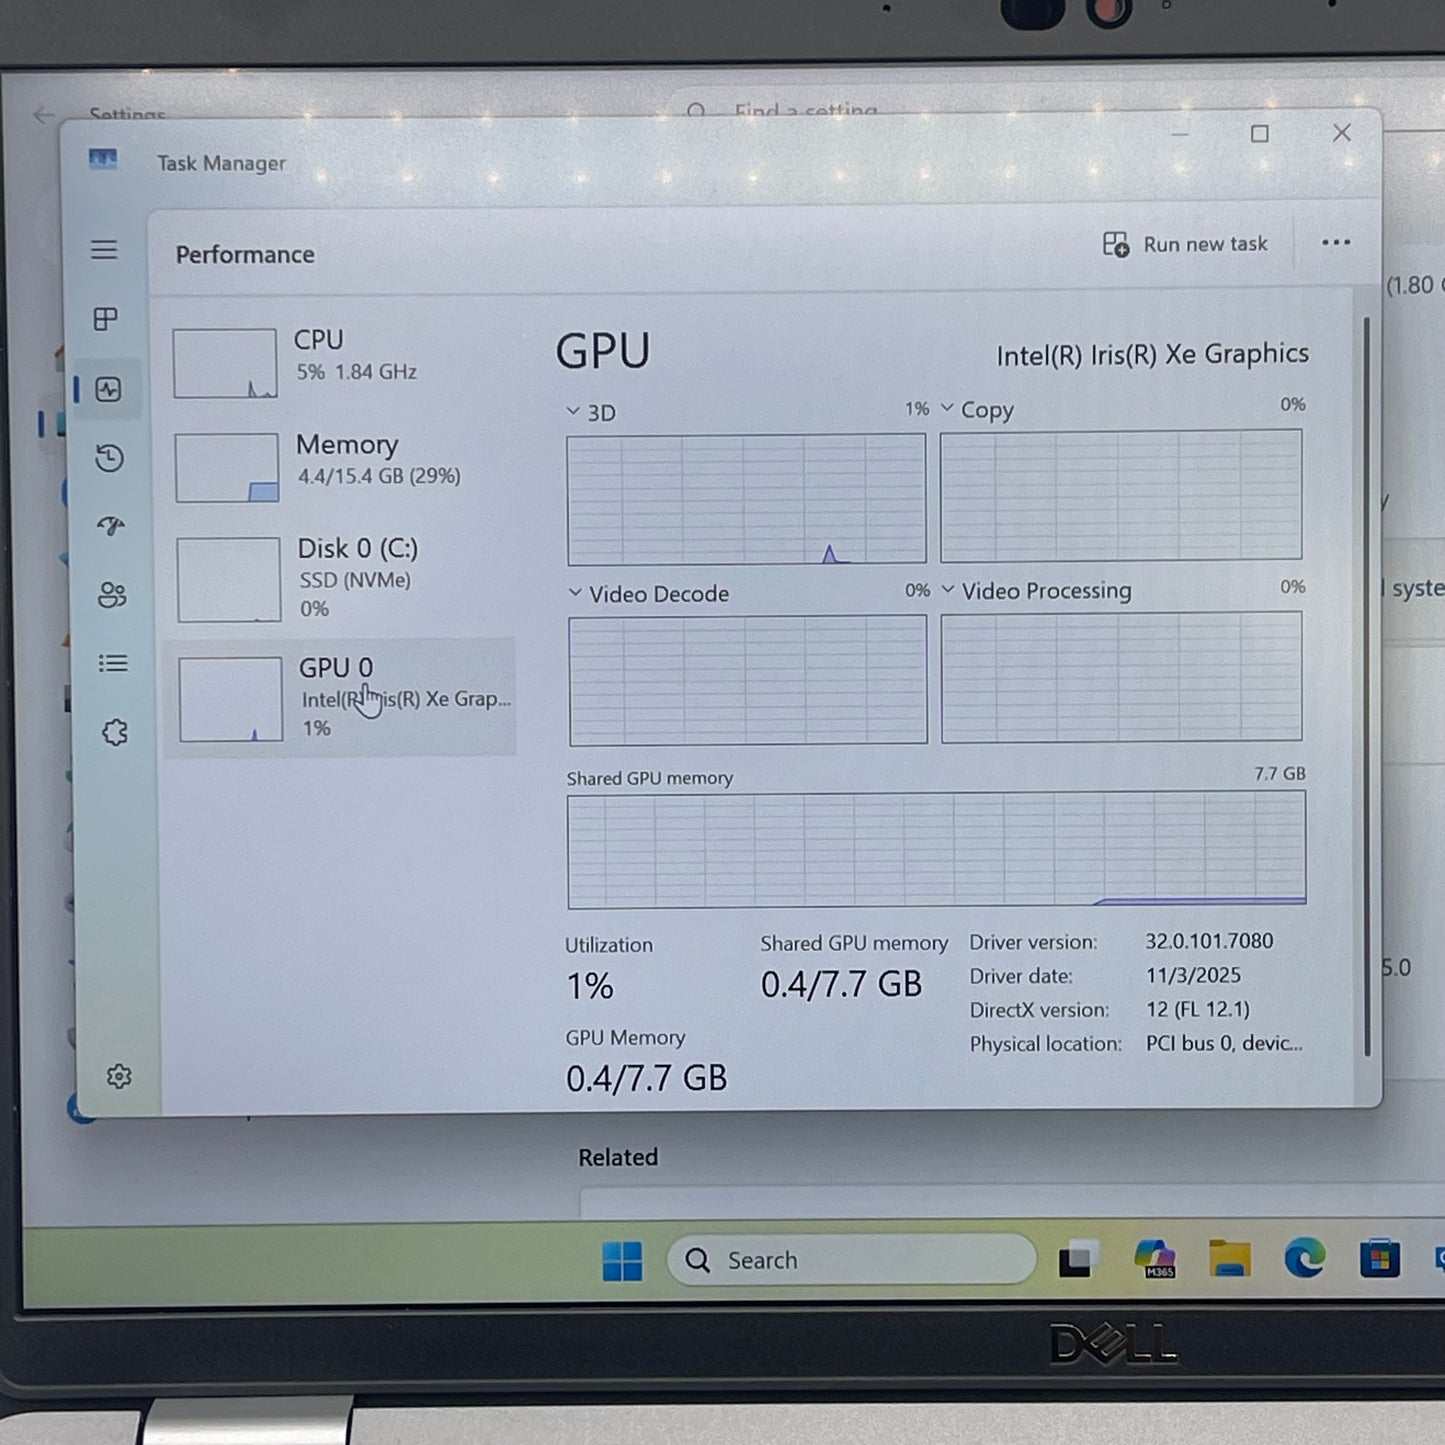Open the Startup apps icon in sidebar
The height and width of the screenshot is (1445, 1445).
coord(111,526)
